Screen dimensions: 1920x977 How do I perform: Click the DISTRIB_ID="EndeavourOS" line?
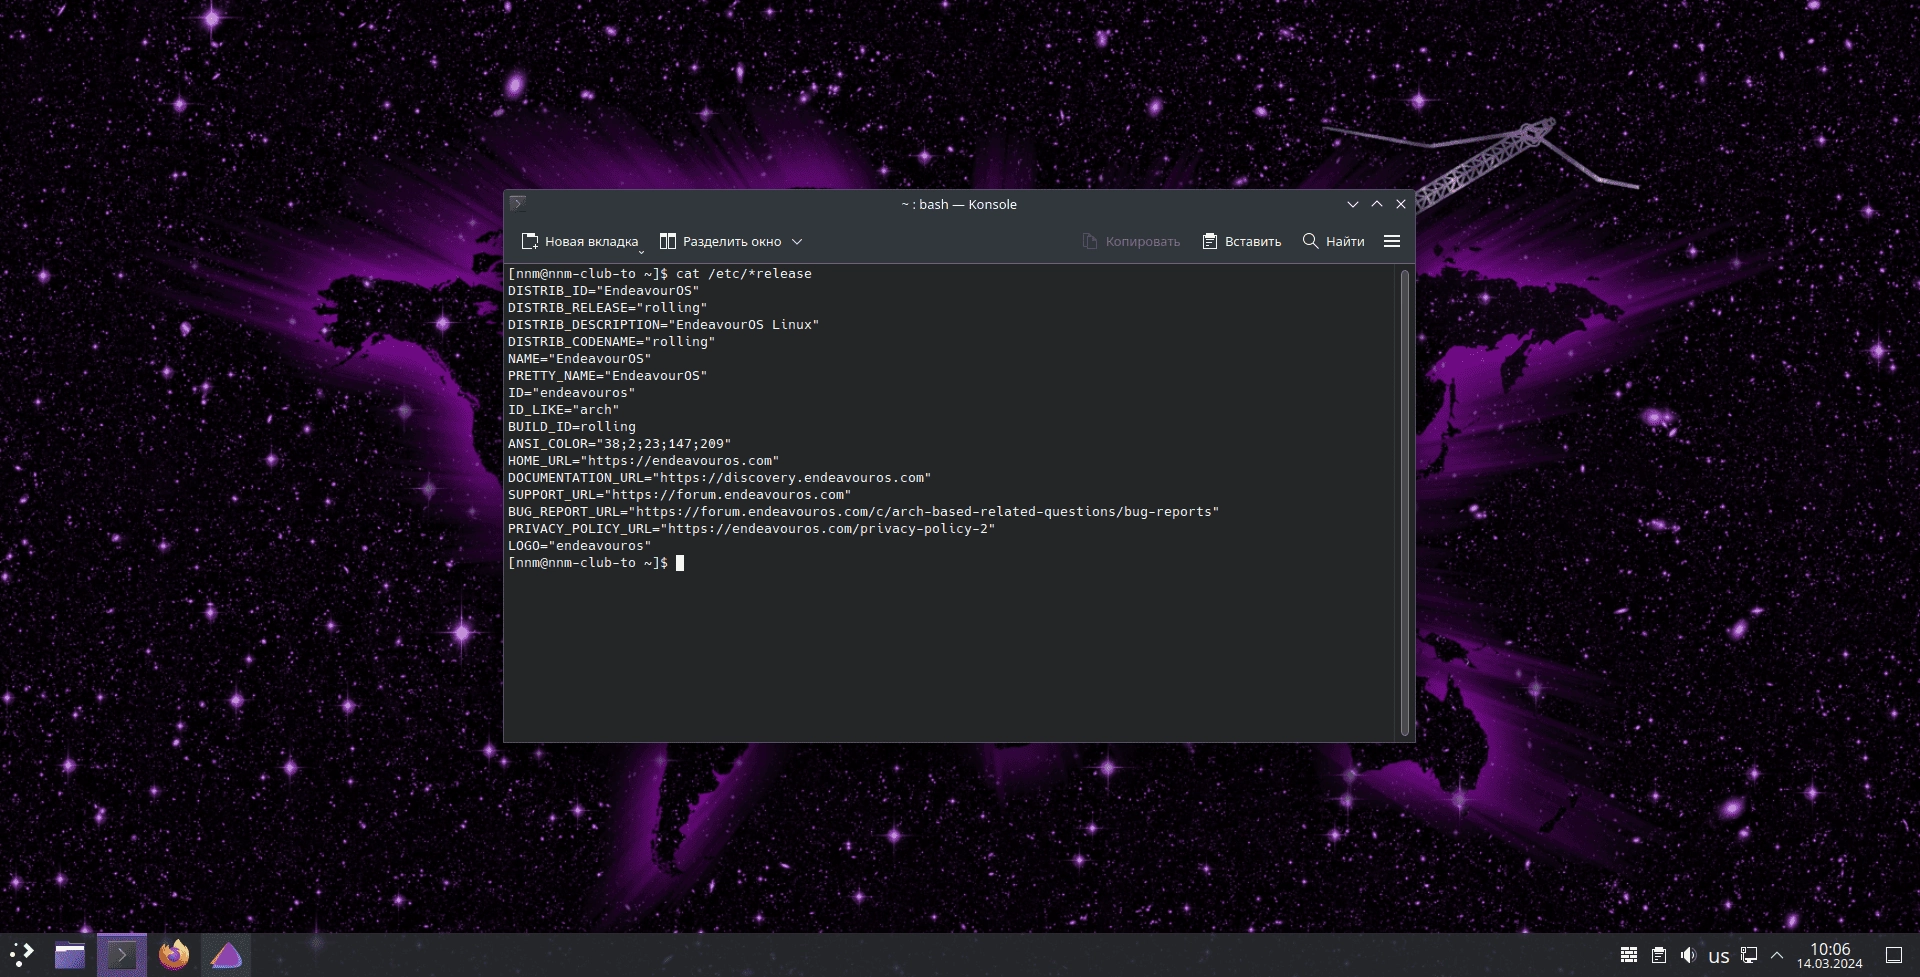[603, 290]
